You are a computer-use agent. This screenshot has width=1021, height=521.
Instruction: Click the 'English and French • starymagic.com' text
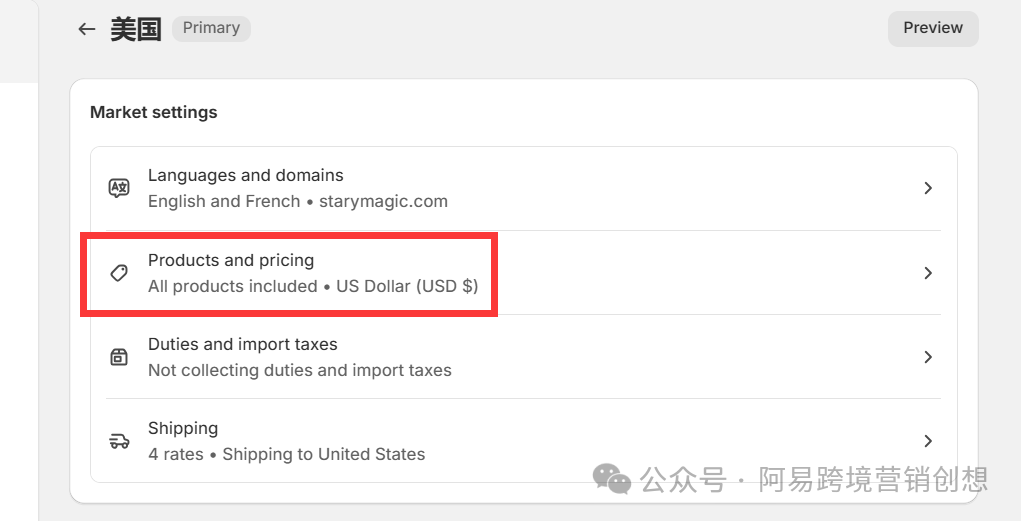[x=298, y=201]
